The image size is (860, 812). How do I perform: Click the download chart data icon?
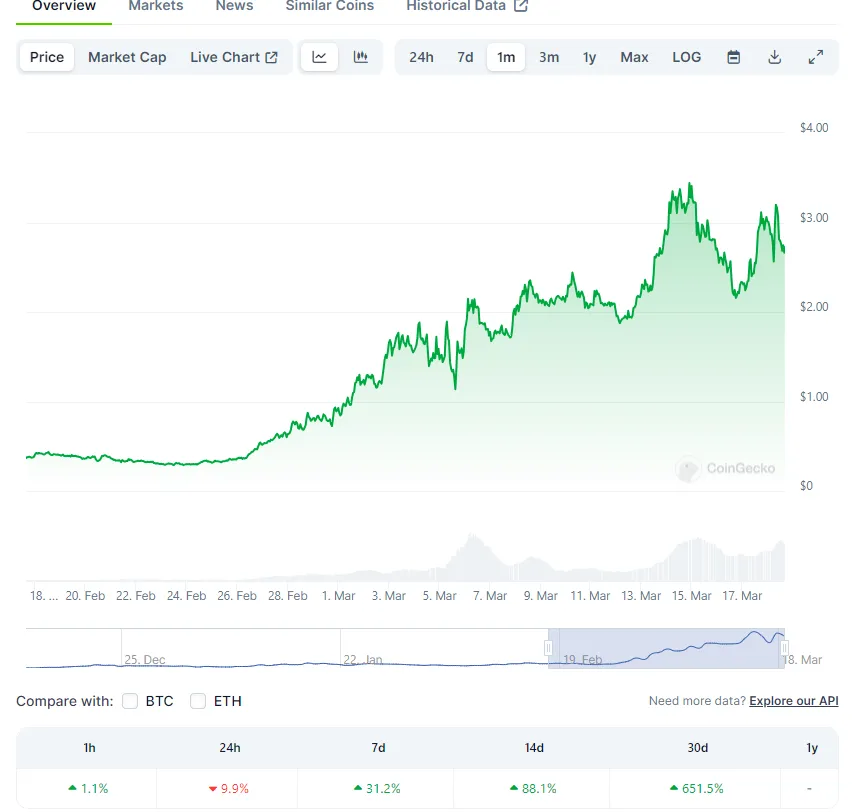pyautogui.click(x=774, y=57)
